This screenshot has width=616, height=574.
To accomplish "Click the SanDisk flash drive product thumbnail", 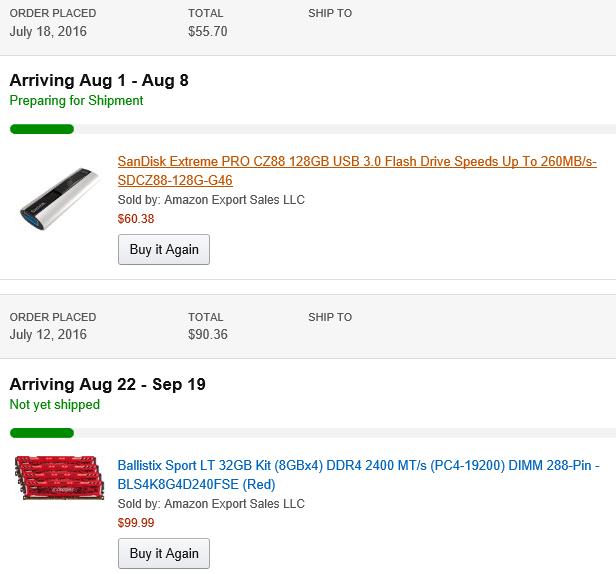I will pyautogui.click(x=60, y=198).
